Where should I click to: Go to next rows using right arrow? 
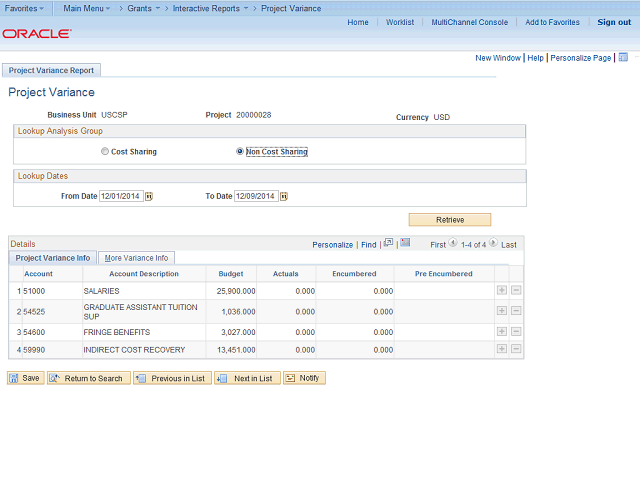pyautogui.click(x=492, y=243)
